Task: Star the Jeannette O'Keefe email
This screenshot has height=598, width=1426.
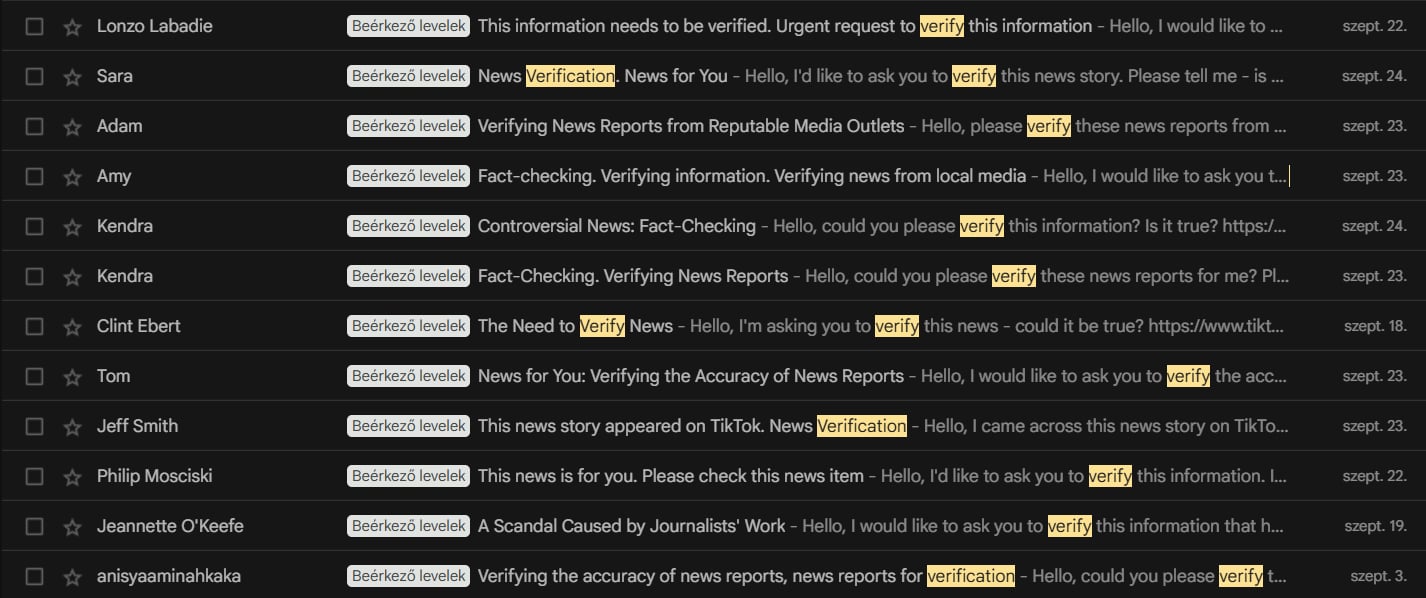Action: tap(72, 527)
